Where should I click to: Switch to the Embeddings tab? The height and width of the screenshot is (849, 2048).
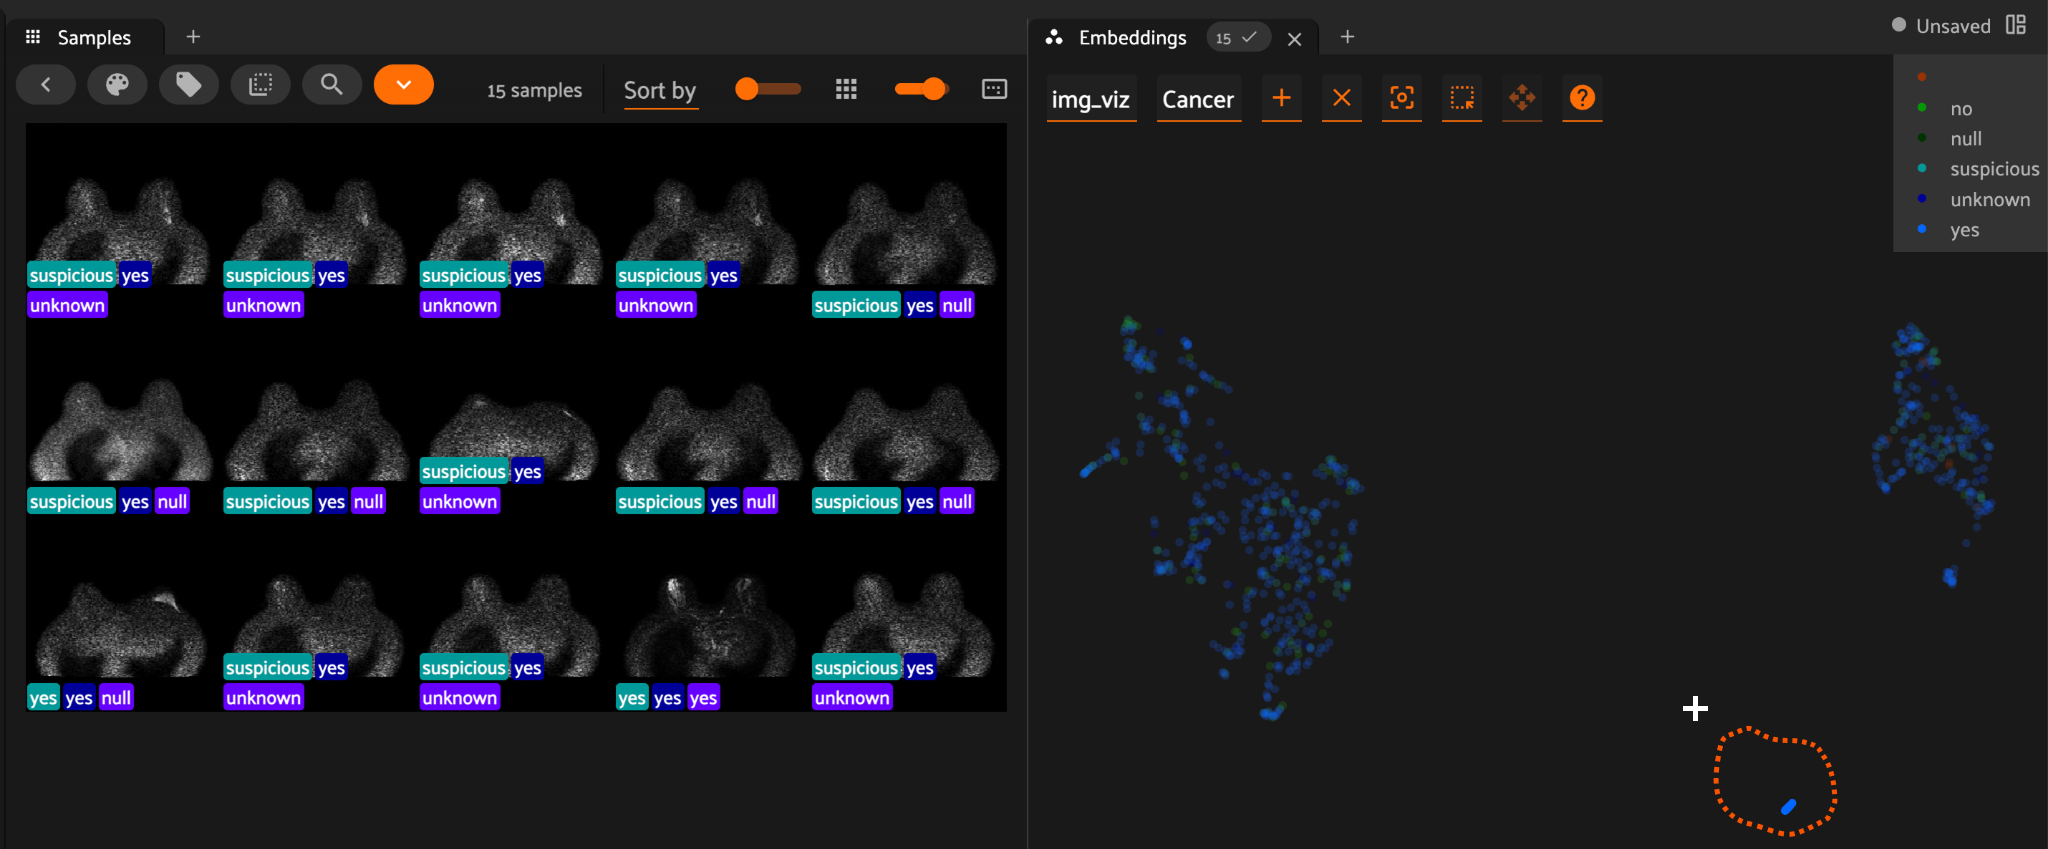[x=1132, y=38]
